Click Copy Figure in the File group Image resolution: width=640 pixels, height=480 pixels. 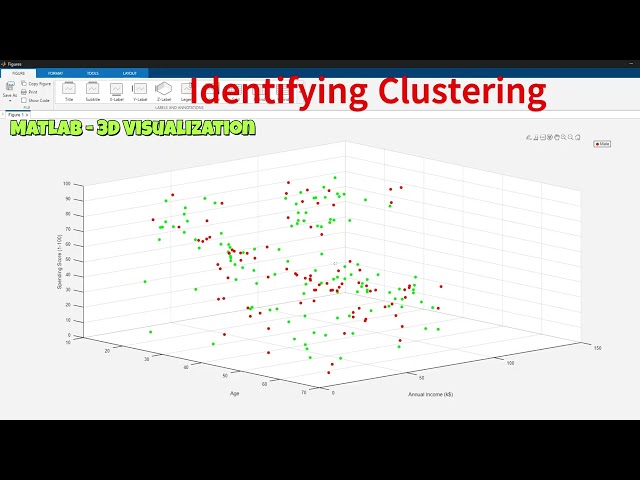36,84
